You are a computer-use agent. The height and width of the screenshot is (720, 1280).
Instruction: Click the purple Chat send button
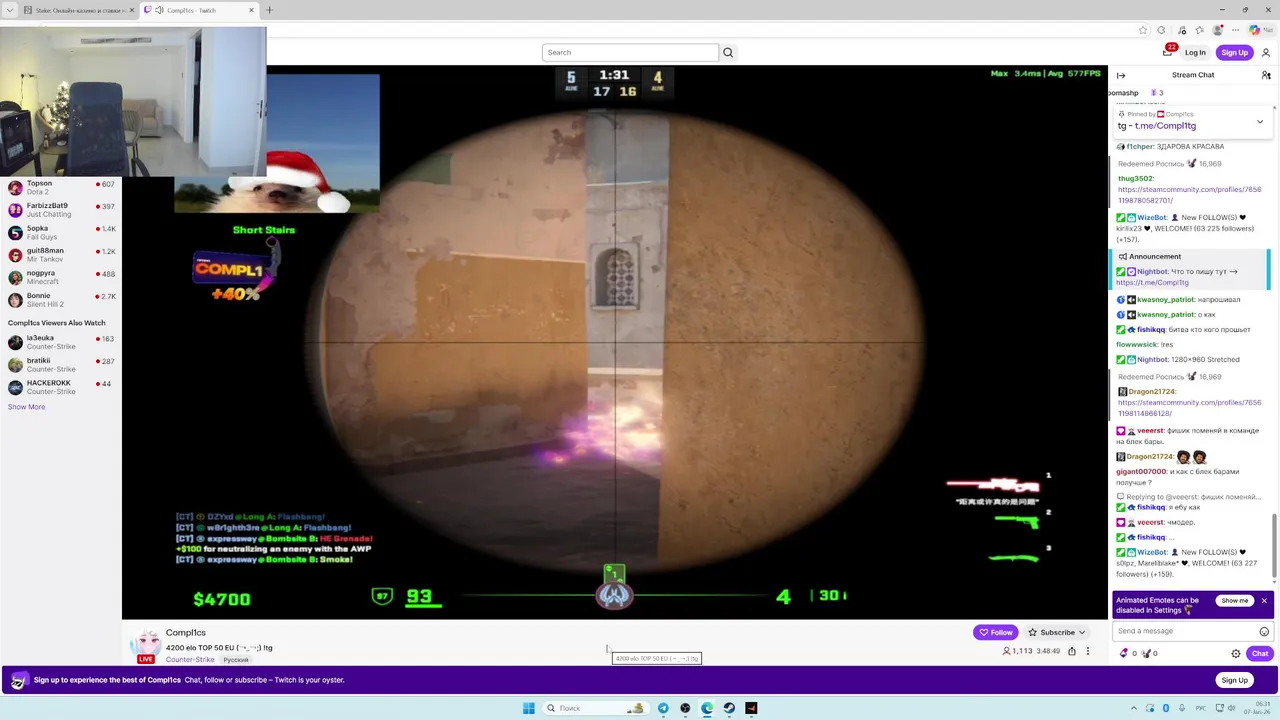pyautogui.click(x=1259, y=653)
